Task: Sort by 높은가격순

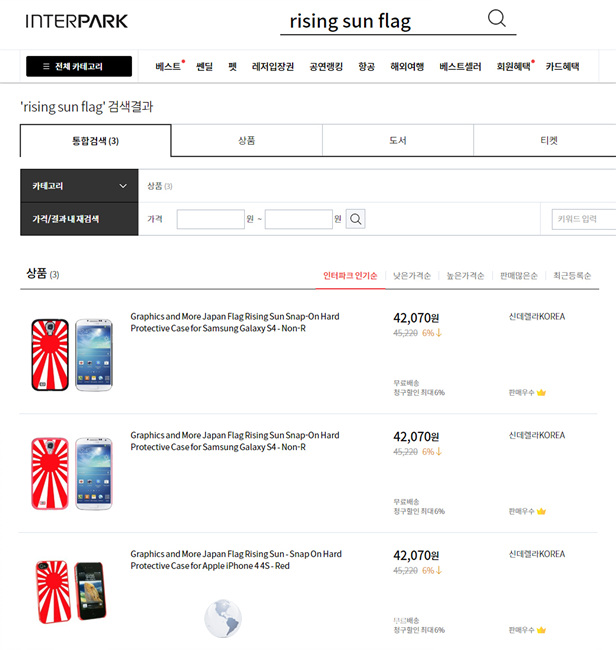Action: (465, 276)
